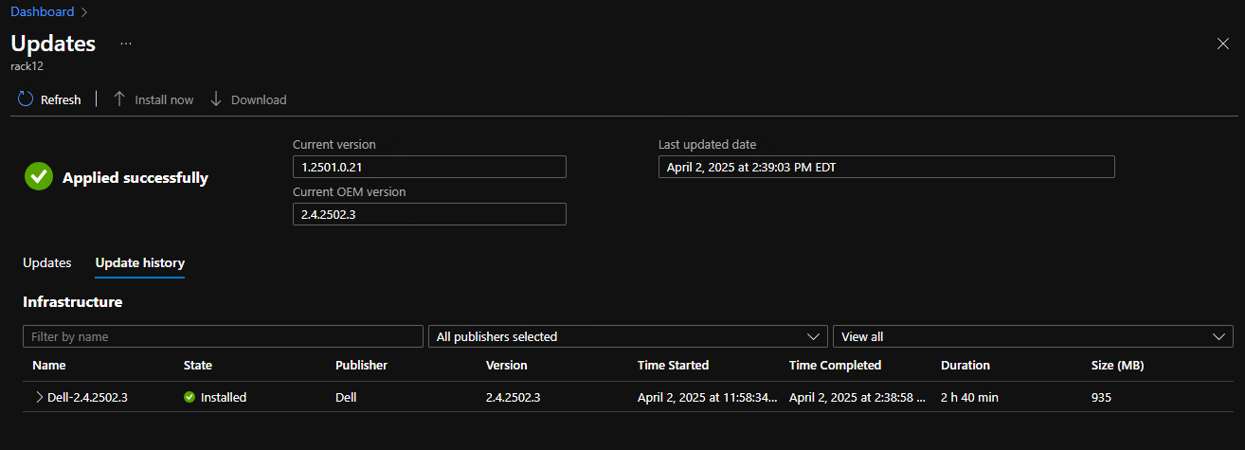Click the green Installed status icon
Viewport: 1245px width, 450px height.
click(190, 397)
